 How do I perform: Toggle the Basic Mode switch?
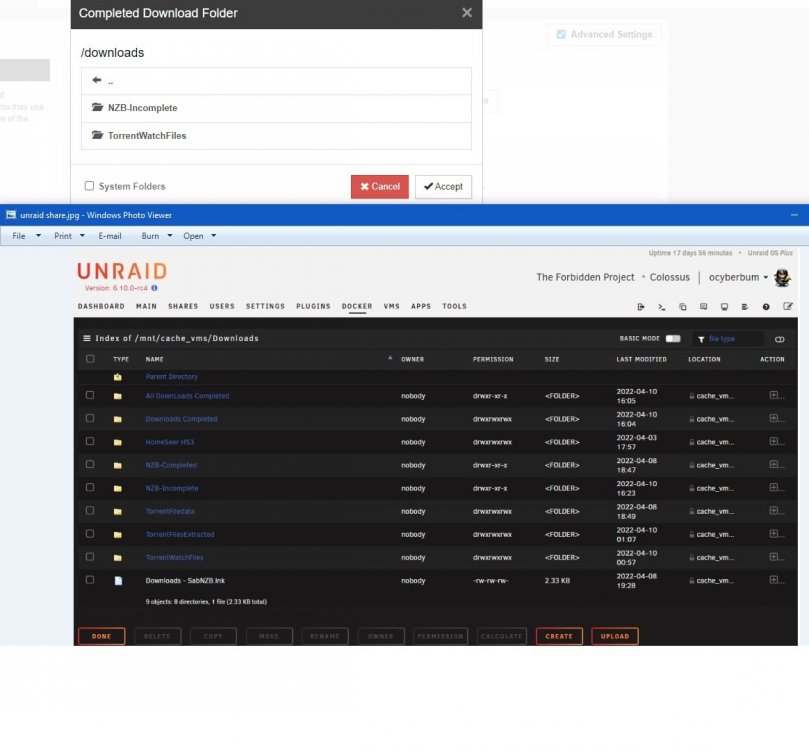(673, 338)
